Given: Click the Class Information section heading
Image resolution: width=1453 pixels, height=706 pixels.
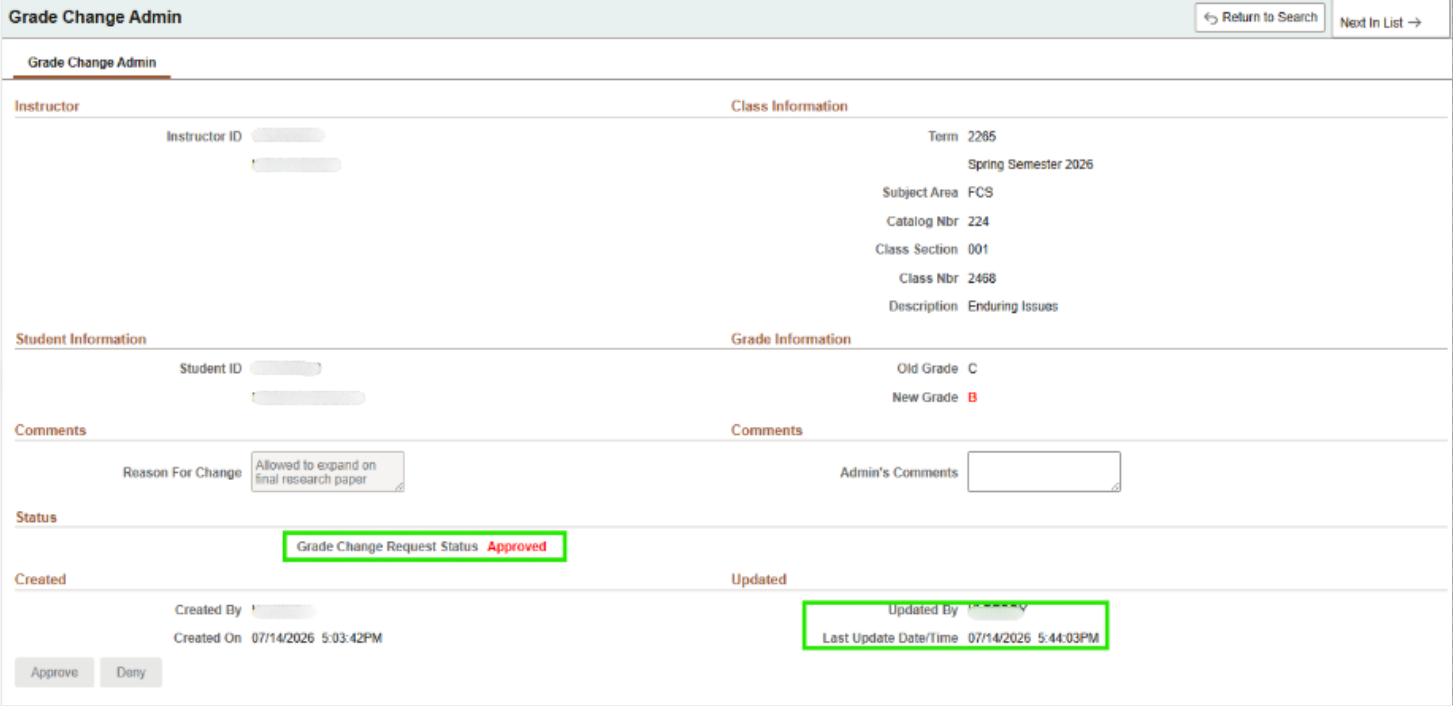Looking at the screenshot, I should pyautogui.click(x=790, y=106).
